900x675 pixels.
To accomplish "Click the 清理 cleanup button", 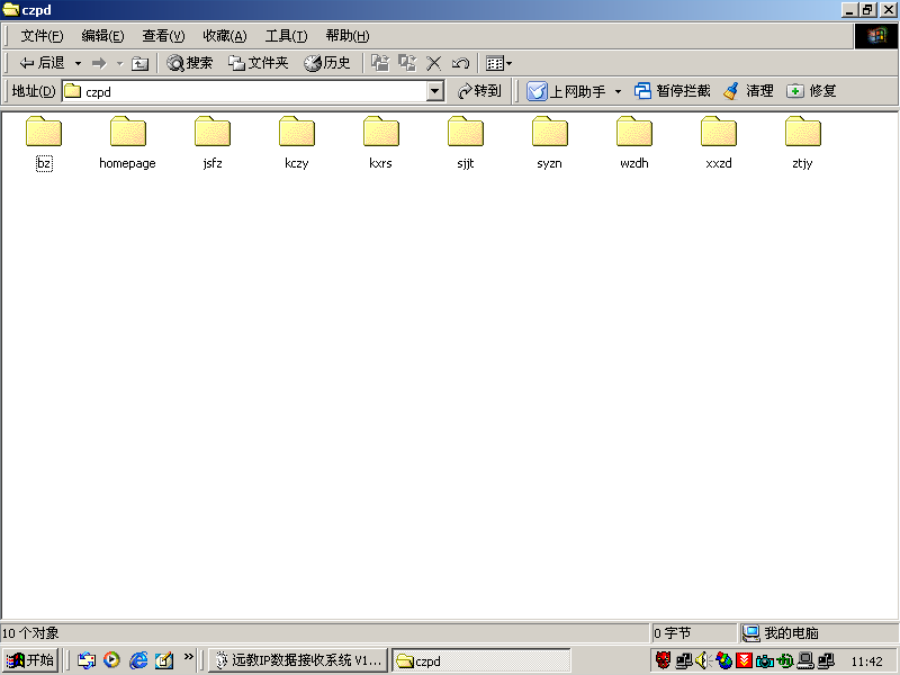I will click(x=748, y=91).
